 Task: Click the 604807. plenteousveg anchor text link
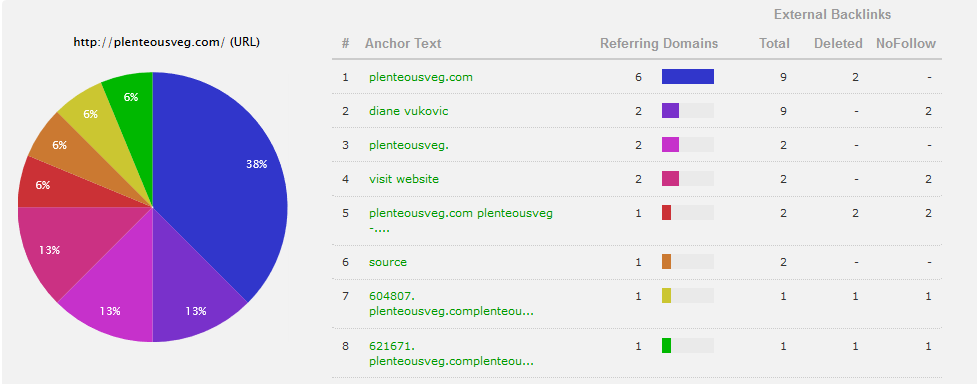[451, 303]
